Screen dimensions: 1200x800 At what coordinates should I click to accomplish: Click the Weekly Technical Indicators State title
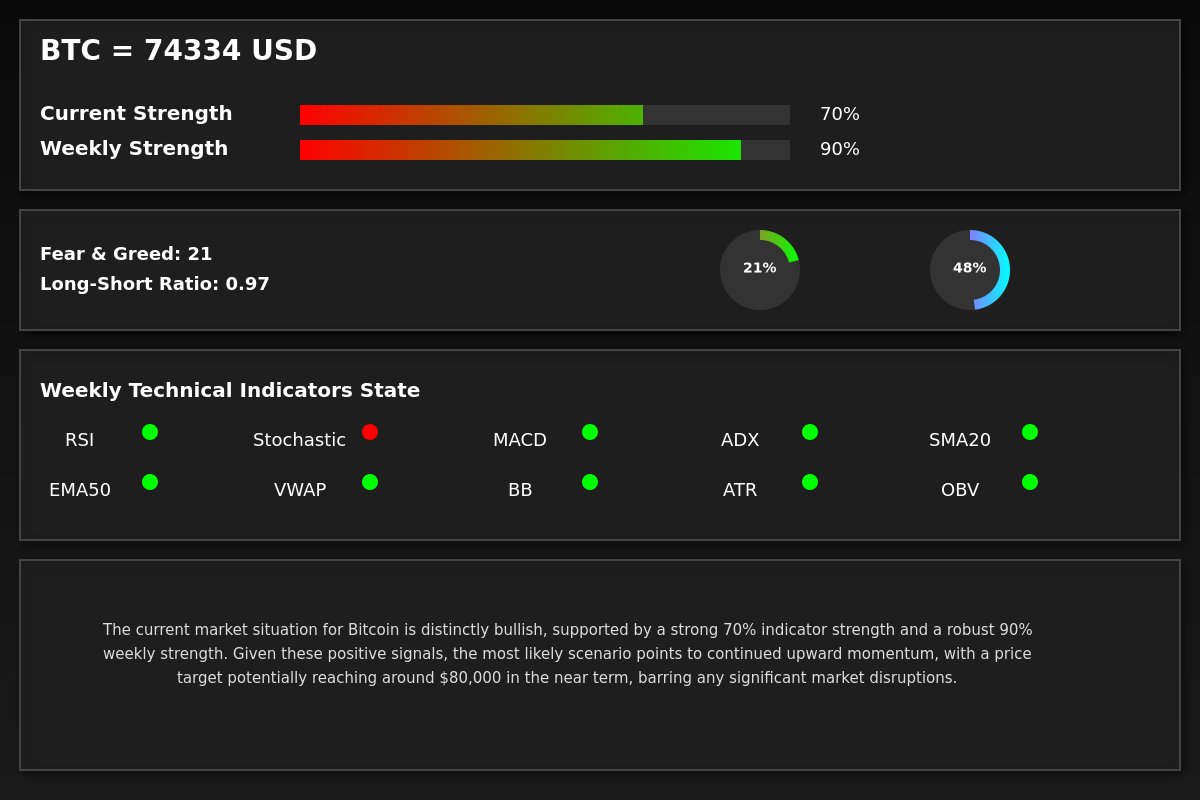click(230, 391)
